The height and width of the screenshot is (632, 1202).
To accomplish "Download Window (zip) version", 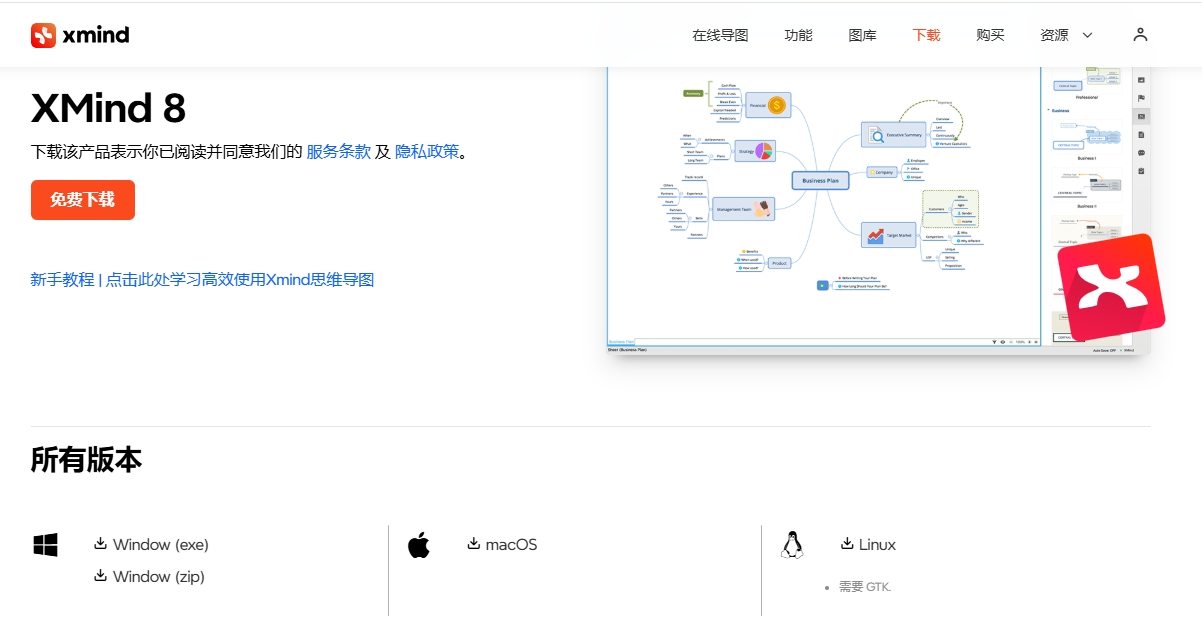I will (x=159, y=576).
